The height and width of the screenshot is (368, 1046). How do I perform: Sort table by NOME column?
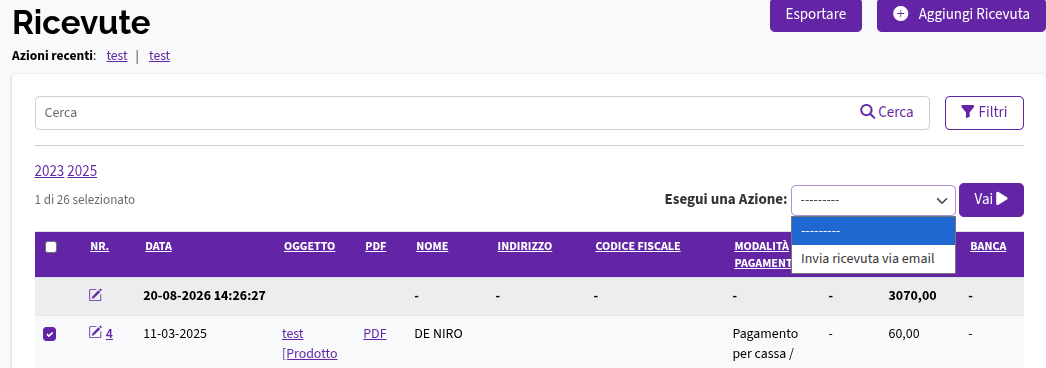432,246
